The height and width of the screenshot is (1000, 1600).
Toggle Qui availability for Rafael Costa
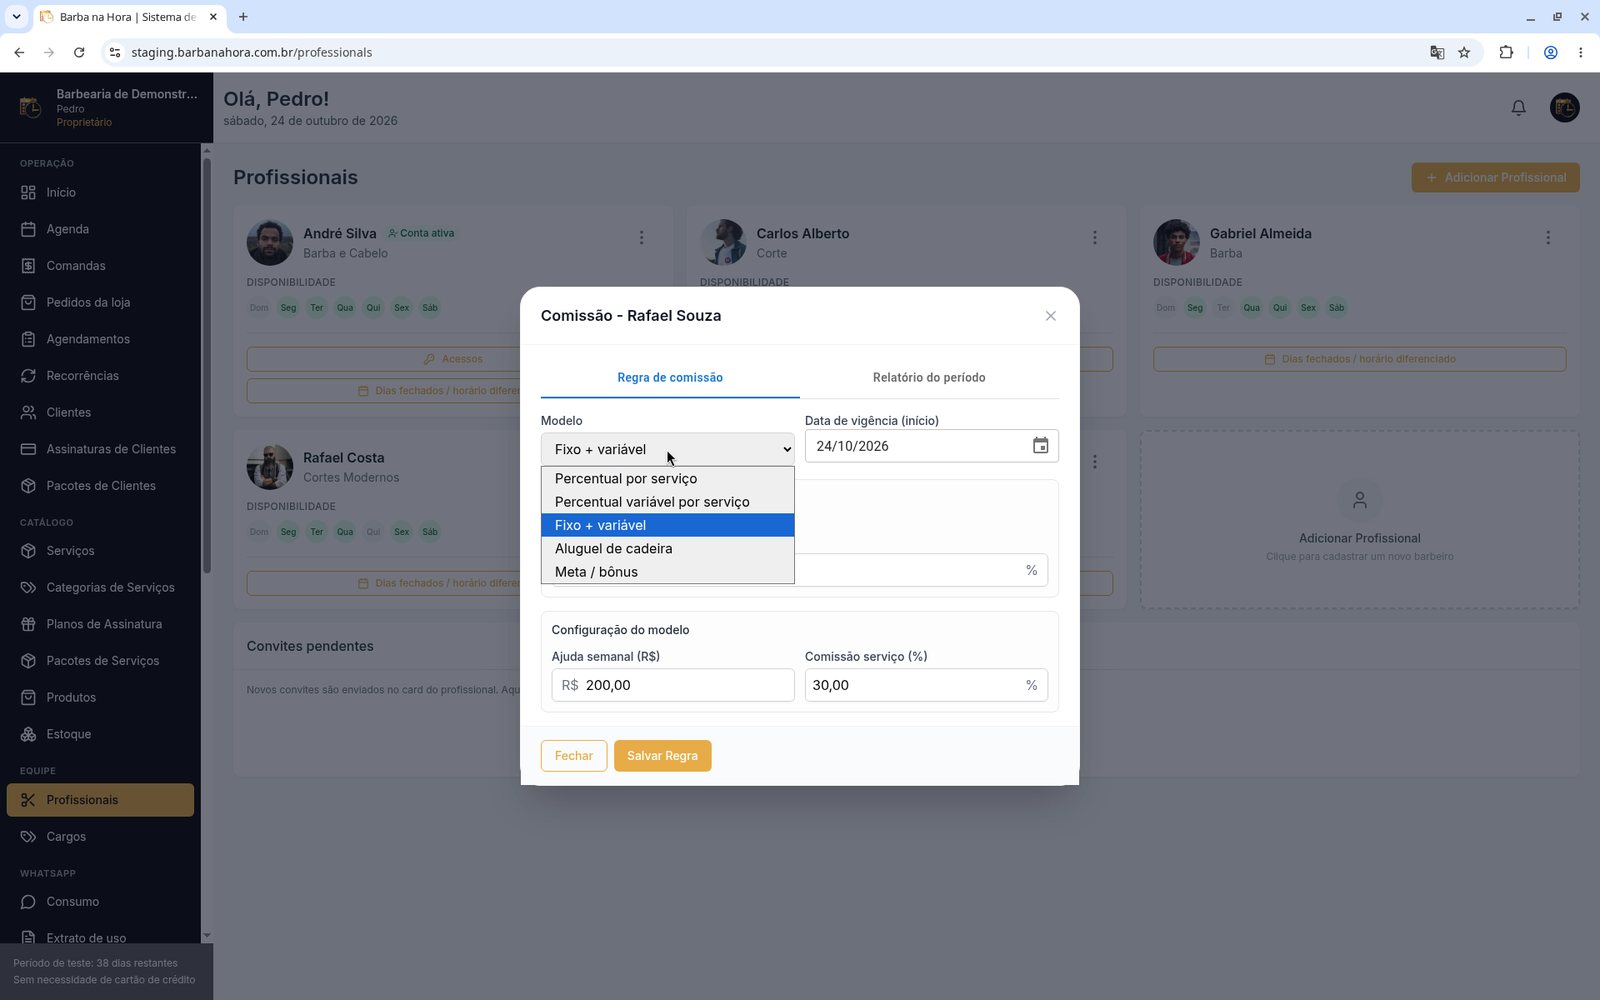373,532
